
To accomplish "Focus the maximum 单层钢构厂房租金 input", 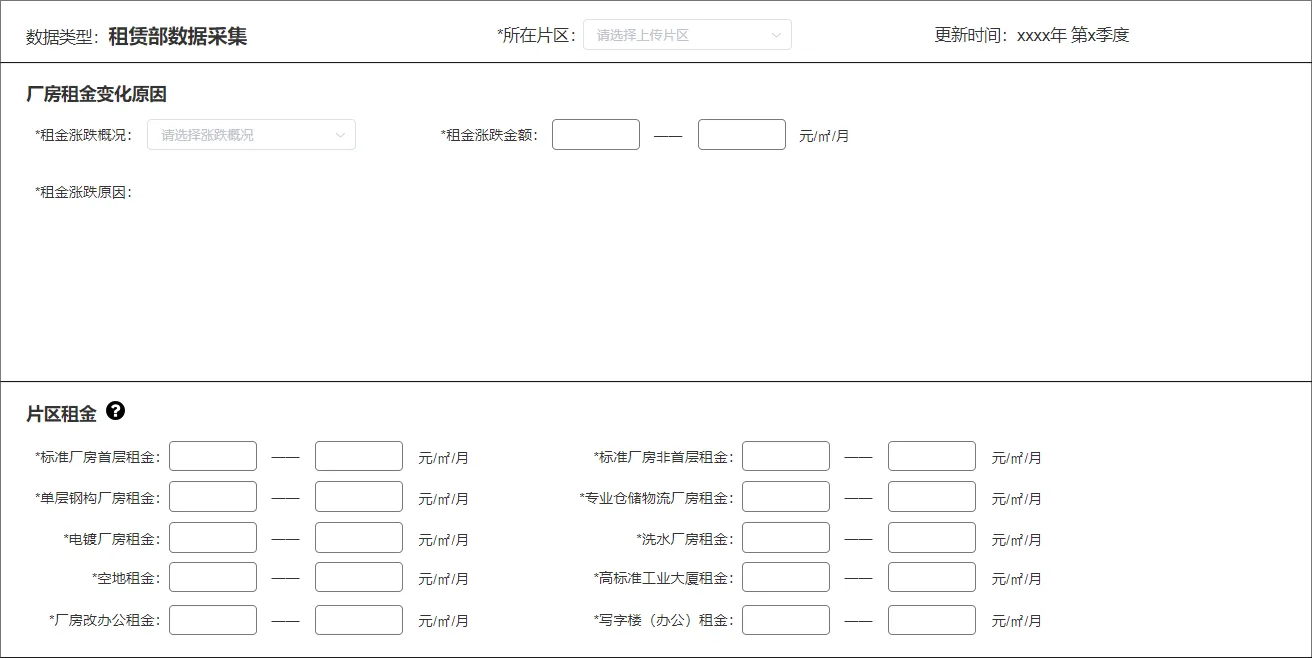I will (x=359, y=497).
